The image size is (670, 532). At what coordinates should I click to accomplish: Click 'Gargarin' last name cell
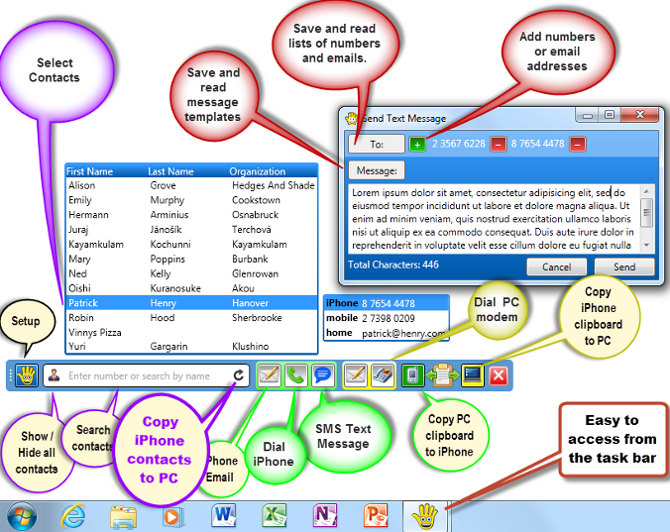click(x=168, y=347)
